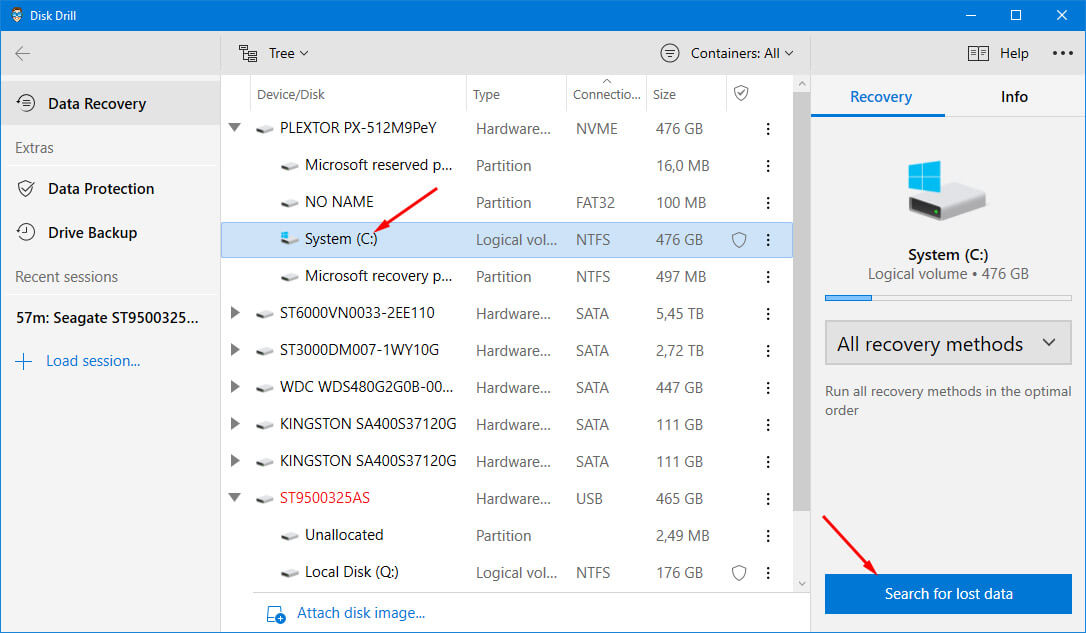
Task: Click Attach disk image link
Action: point(360,613)
